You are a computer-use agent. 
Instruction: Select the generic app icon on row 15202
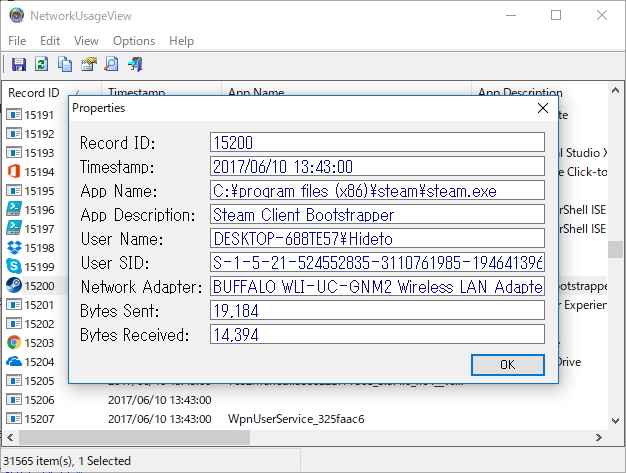(14, 324)
